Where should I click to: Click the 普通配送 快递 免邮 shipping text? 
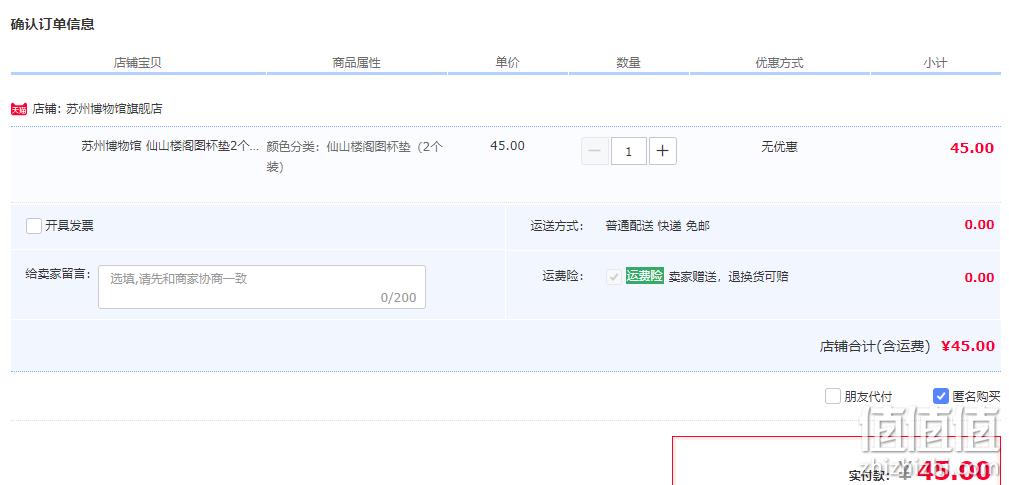pos(658,226)
